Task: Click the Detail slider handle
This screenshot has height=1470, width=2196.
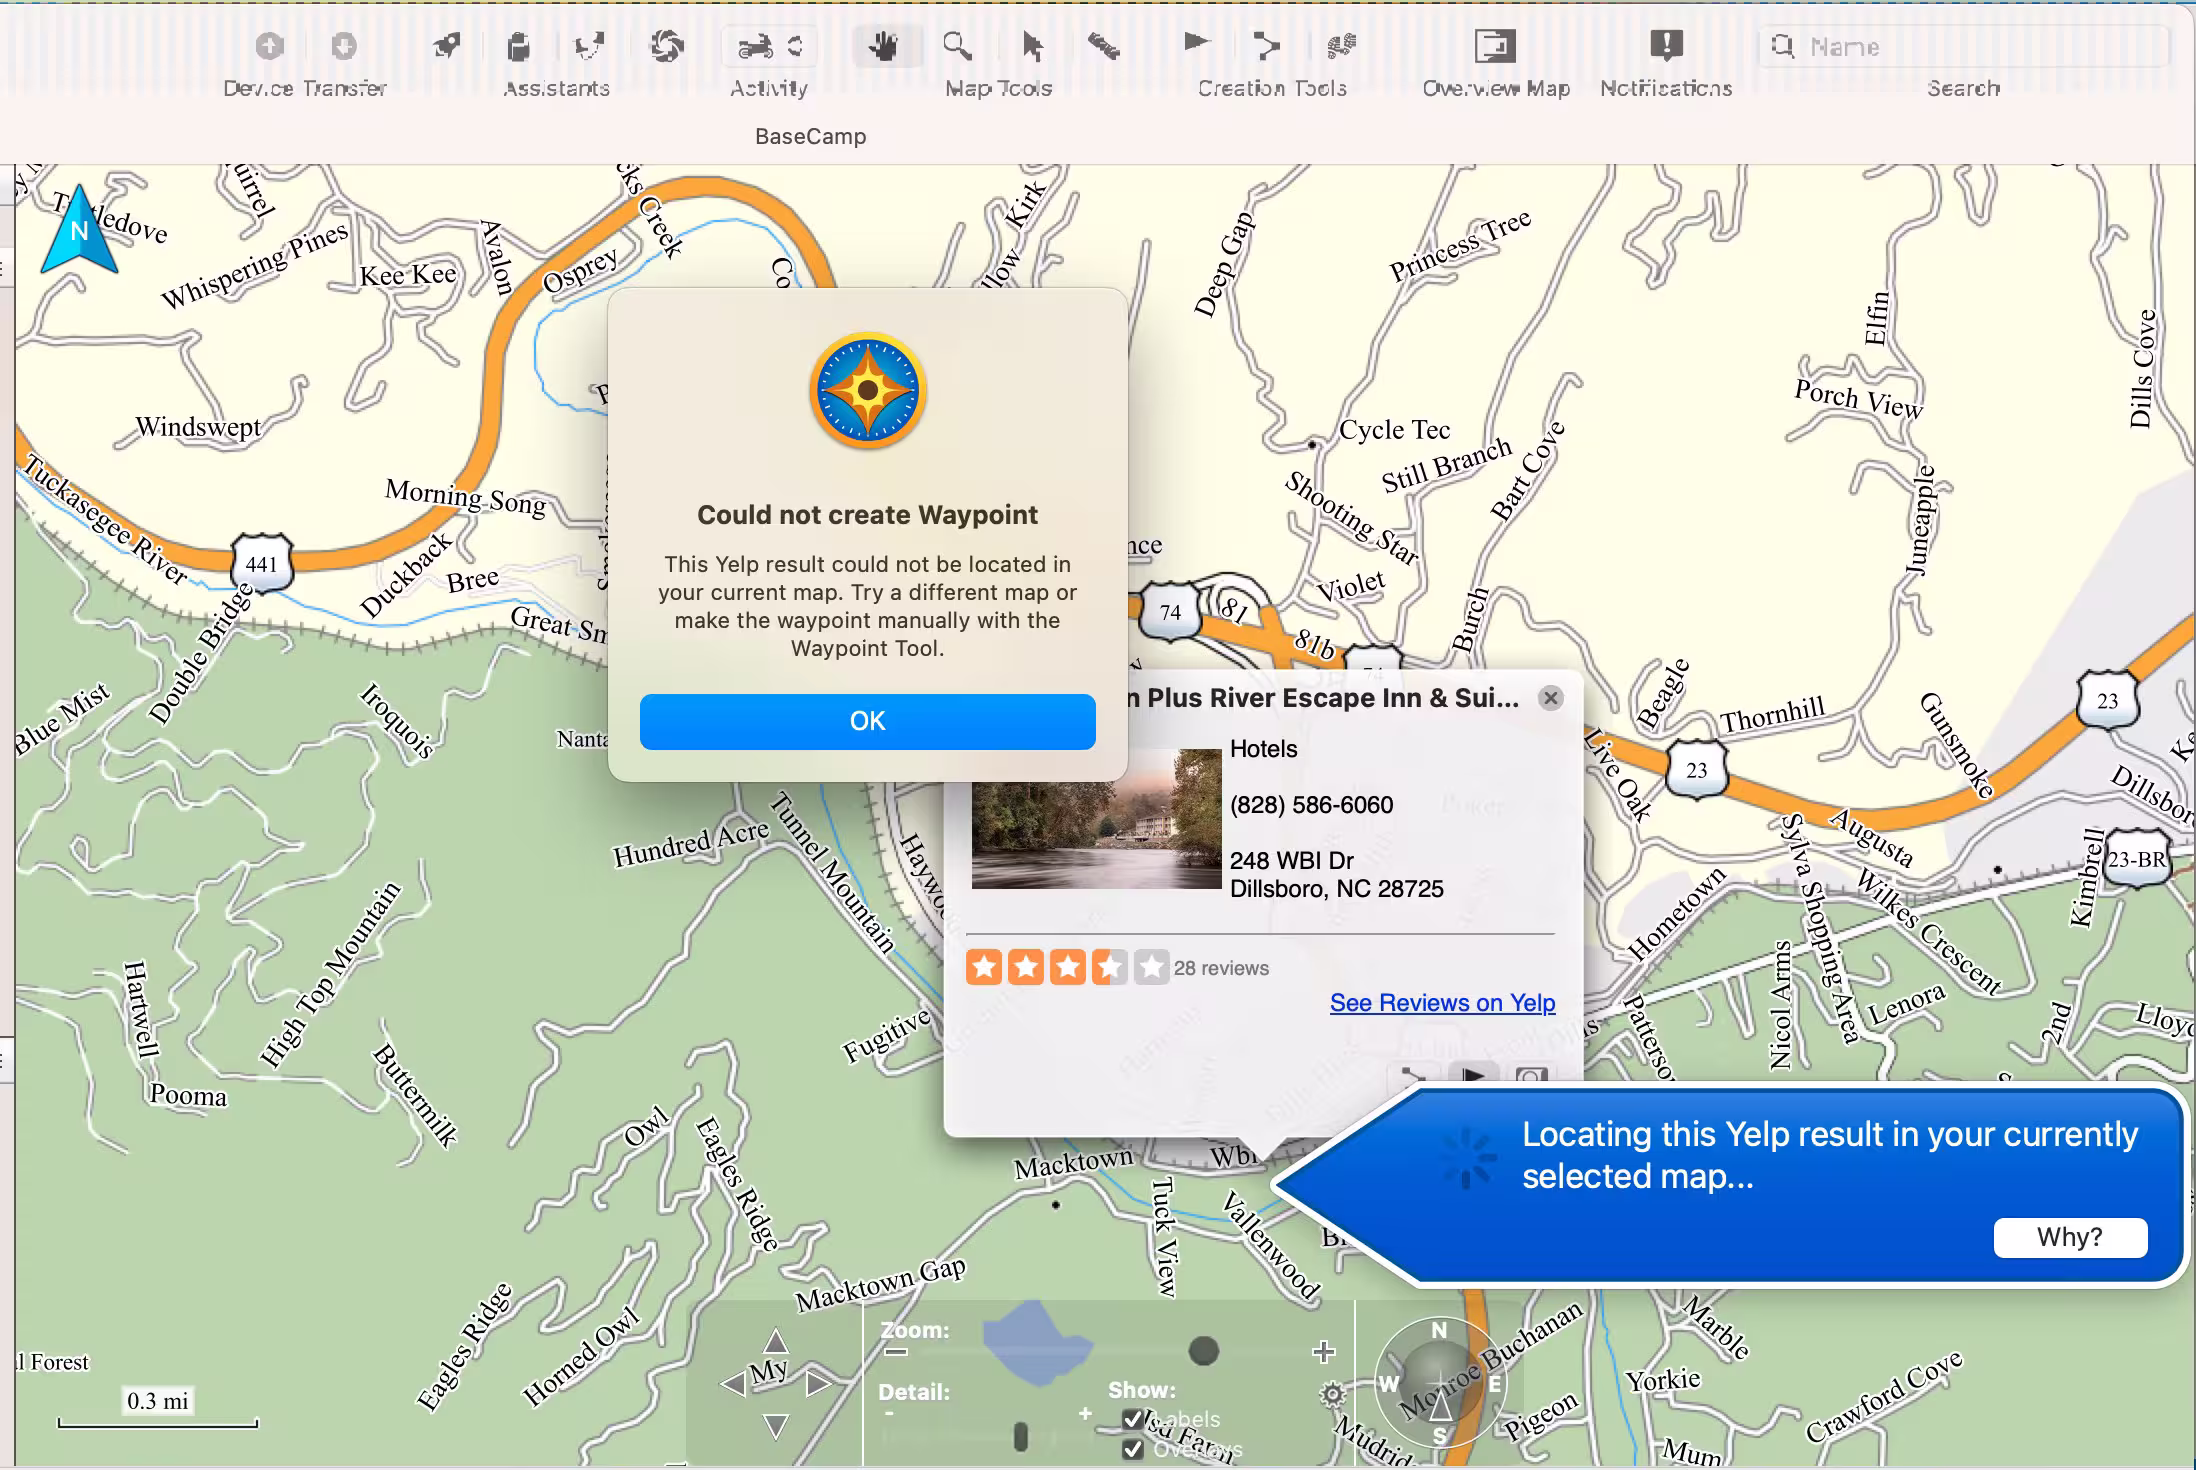Action: point(1020,1437)
